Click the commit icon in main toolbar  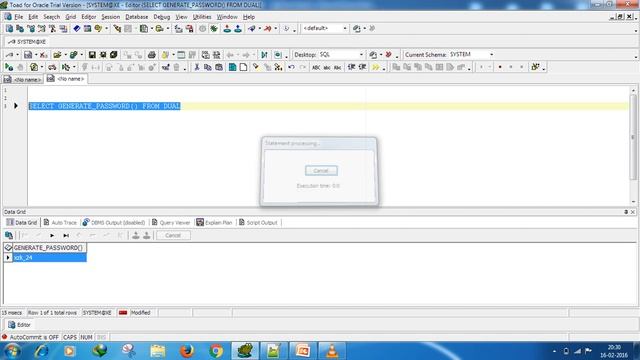coord(227,29)
